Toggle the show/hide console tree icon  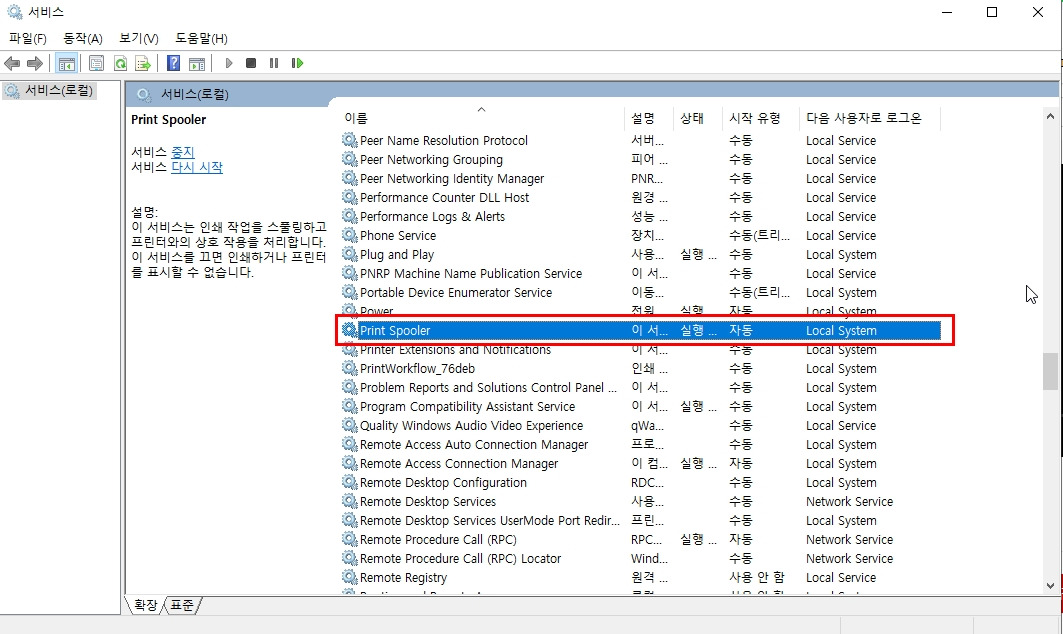tap(66, 64)
